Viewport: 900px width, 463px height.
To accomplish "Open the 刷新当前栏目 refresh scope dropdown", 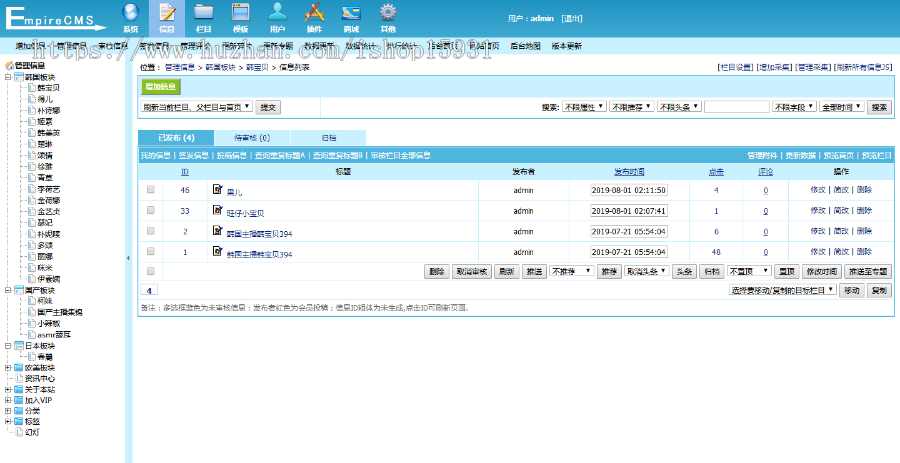I will coord(196,106).
